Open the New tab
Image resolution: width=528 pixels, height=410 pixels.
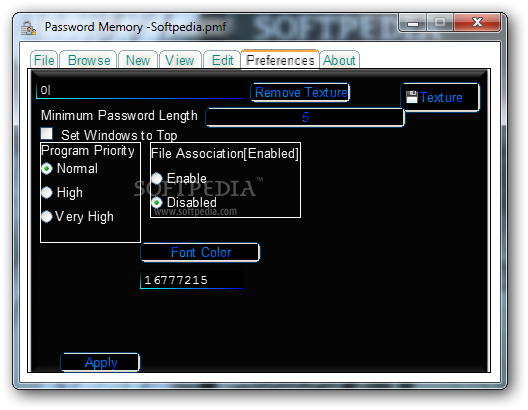pos(138,60)
